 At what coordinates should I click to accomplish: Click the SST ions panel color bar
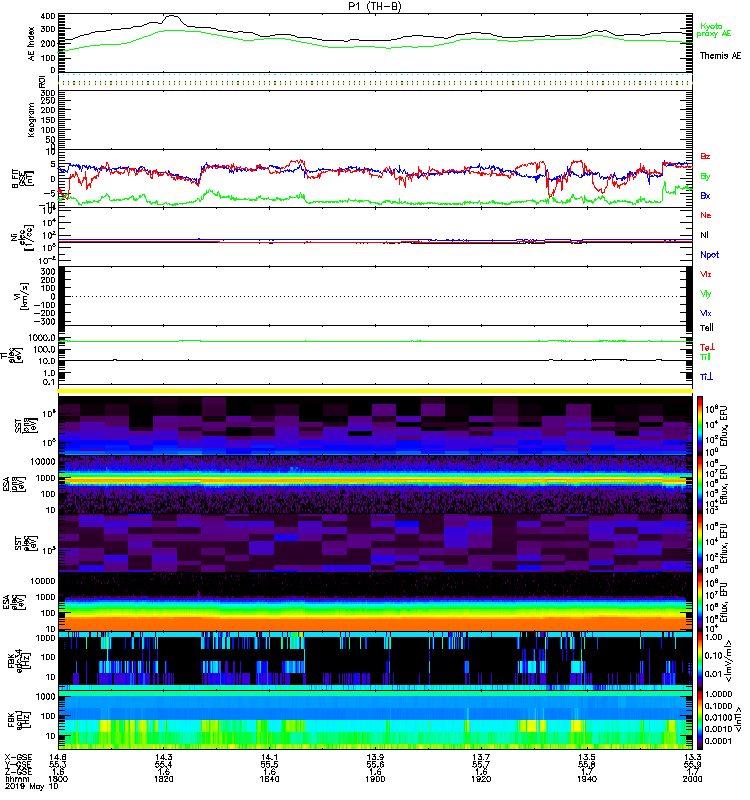[700, 425]
